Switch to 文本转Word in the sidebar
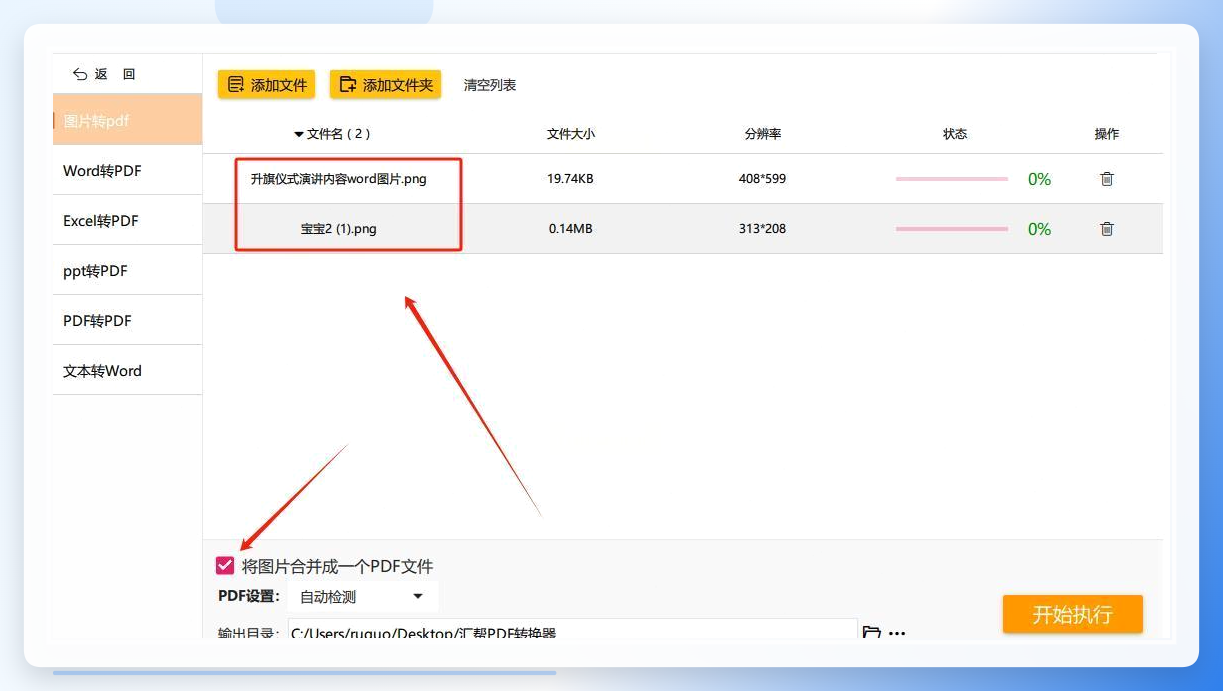This screenshot has width=1223, height=691. 127,370
